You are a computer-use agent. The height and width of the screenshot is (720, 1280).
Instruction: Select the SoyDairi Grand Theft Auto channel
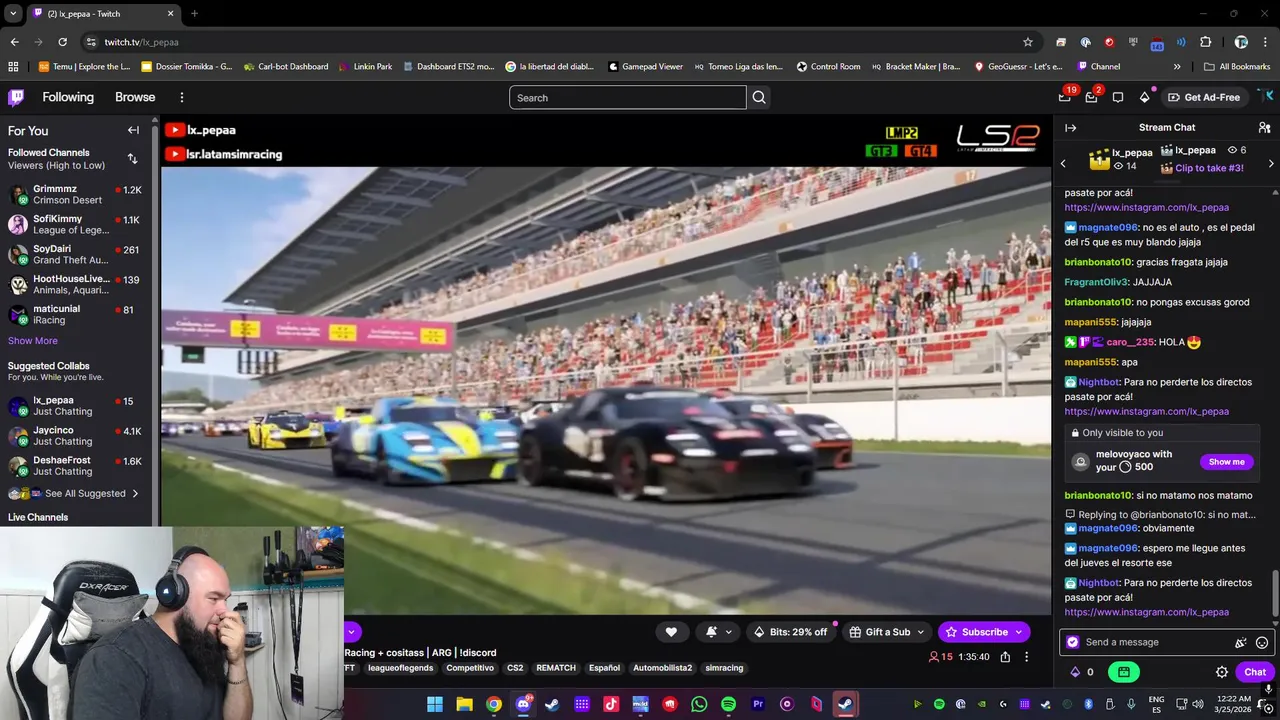pos(76,254)
